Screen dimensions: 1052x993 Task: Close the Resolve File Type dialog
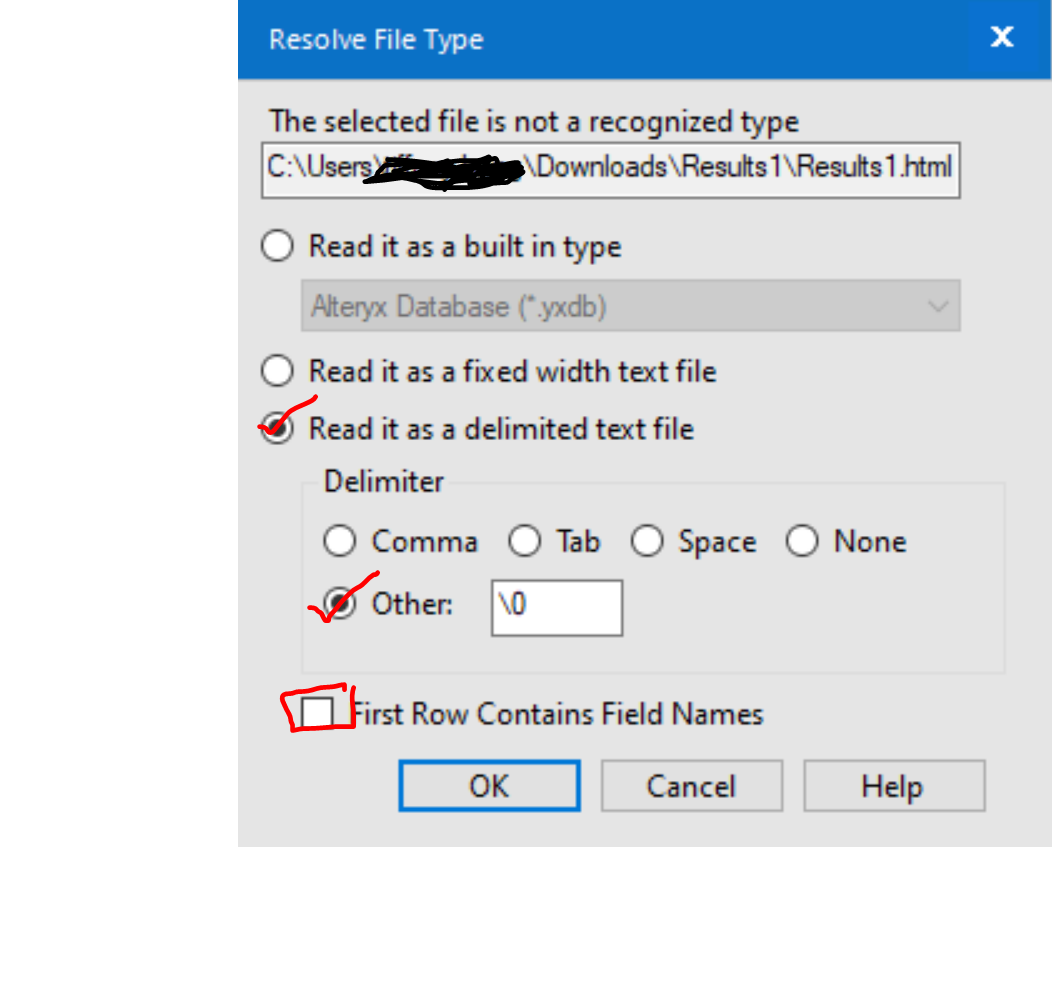pyautogui.click(x=1001, y=37)
